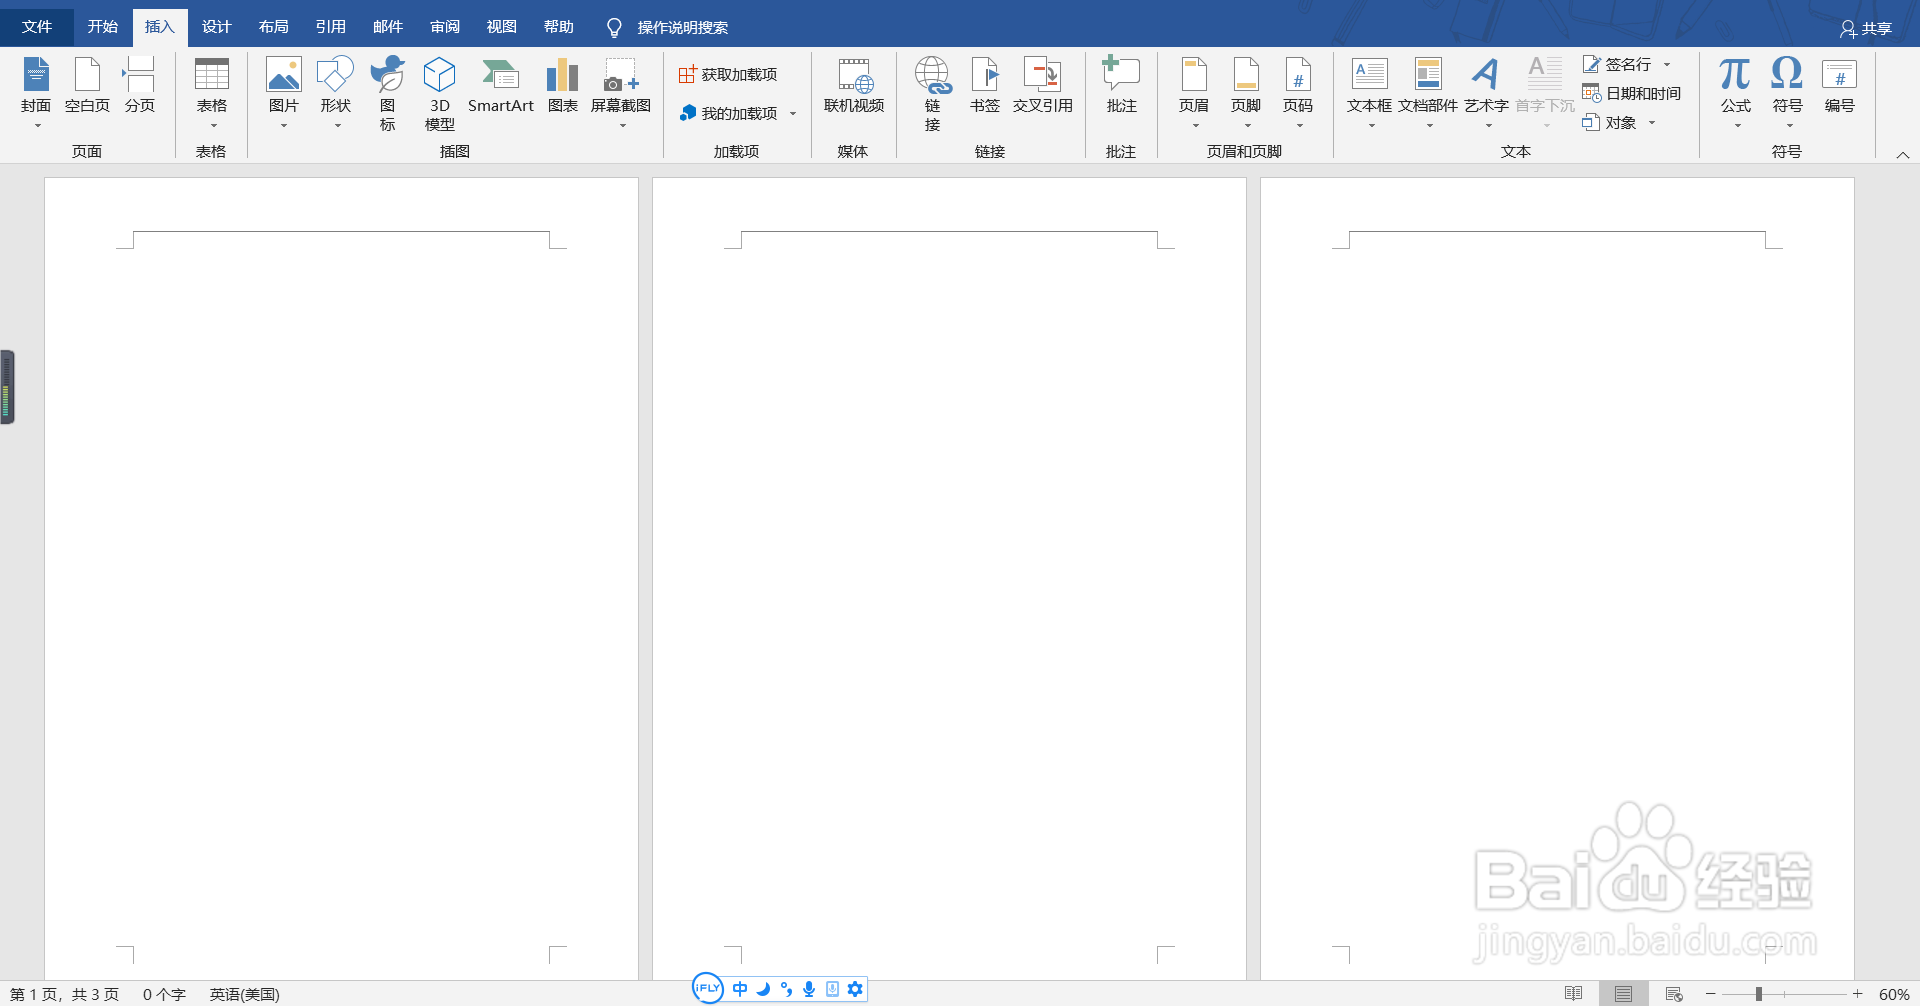Open the shapes (形状) gallery
The height and width of the screenshot is (1006, 1920).
(335, 92)
